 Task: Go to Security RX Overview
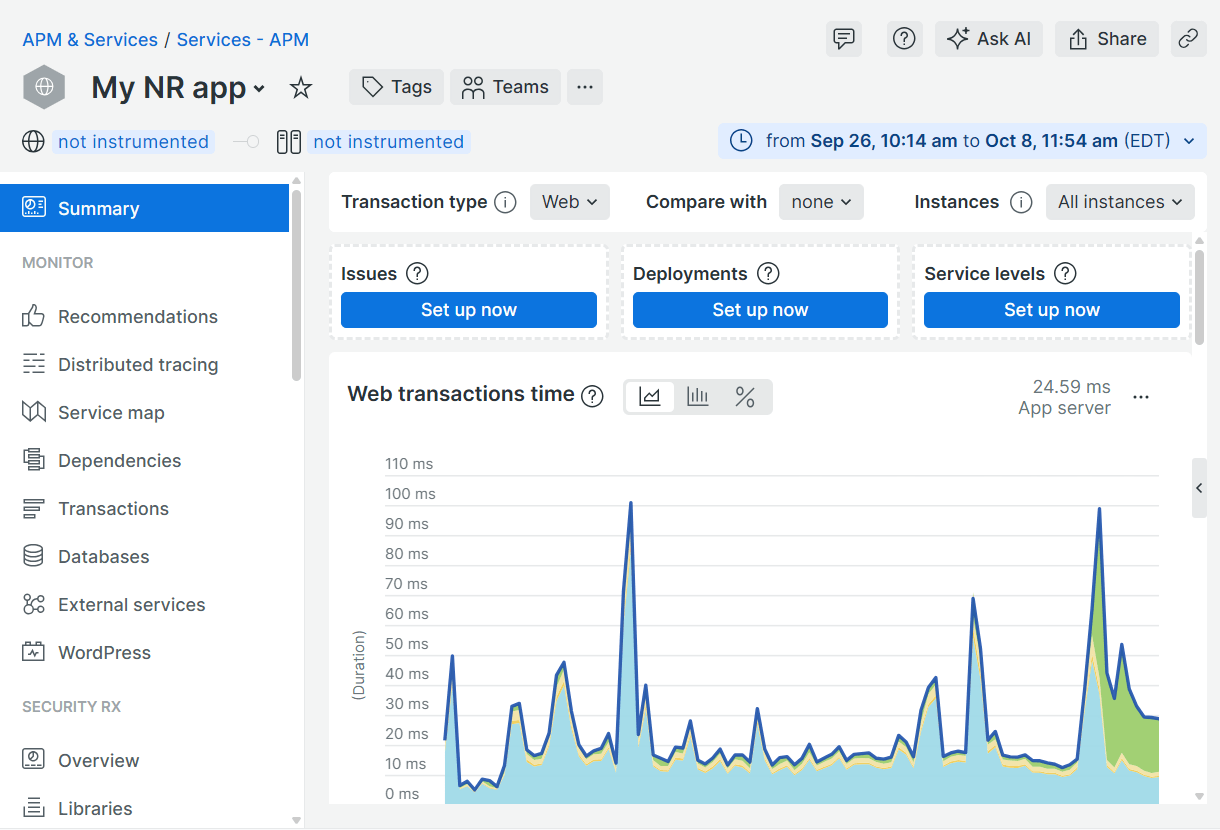coord(98,761)
